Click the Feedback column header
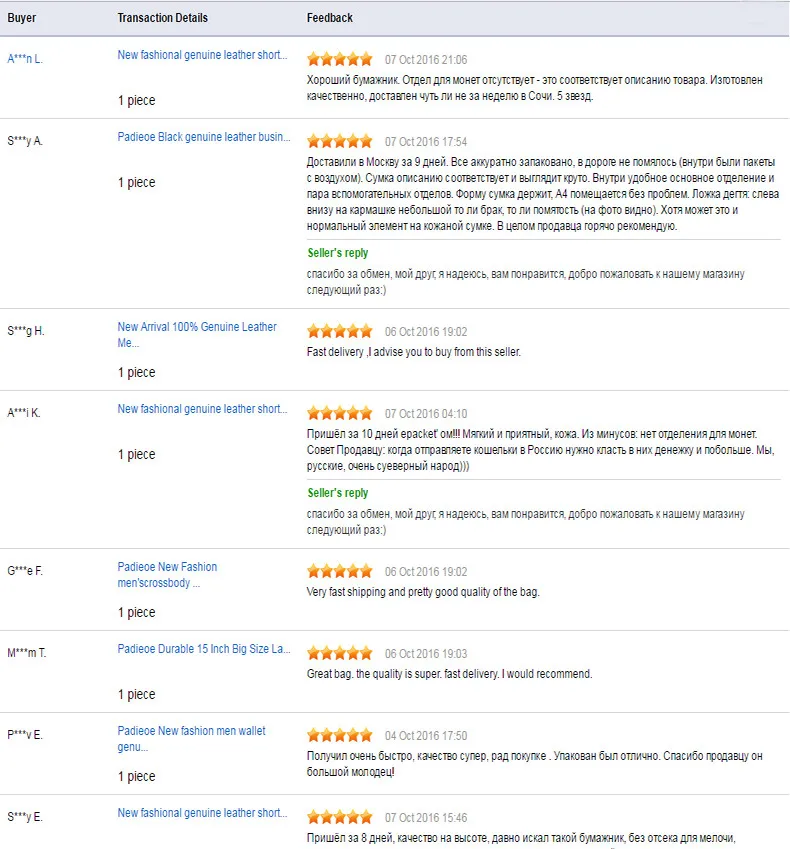Viewport: 790px width, 849px height. point(329,18)
